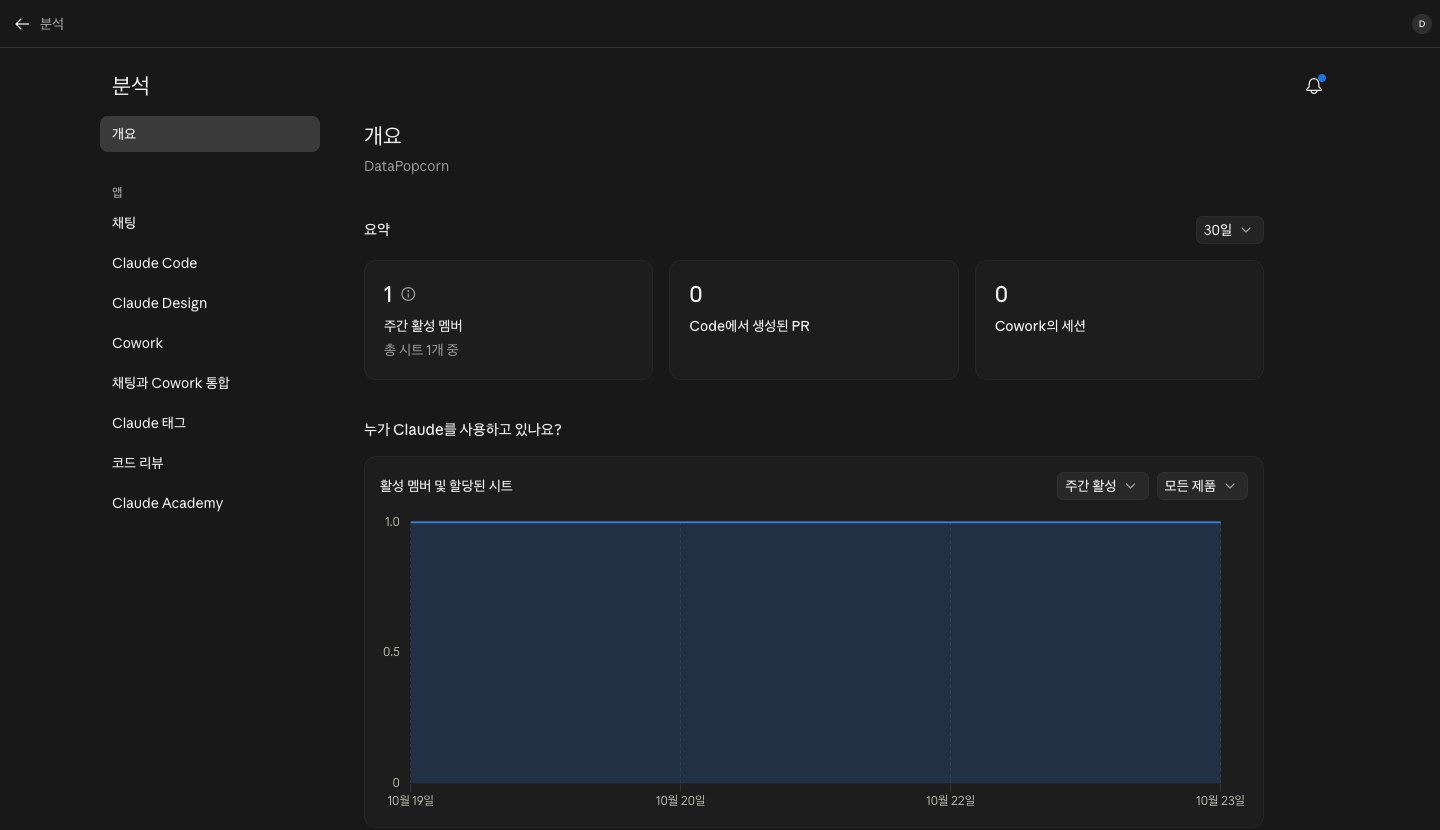
Task: Click info icon beside weekly active members
Action: coord(408,294)
